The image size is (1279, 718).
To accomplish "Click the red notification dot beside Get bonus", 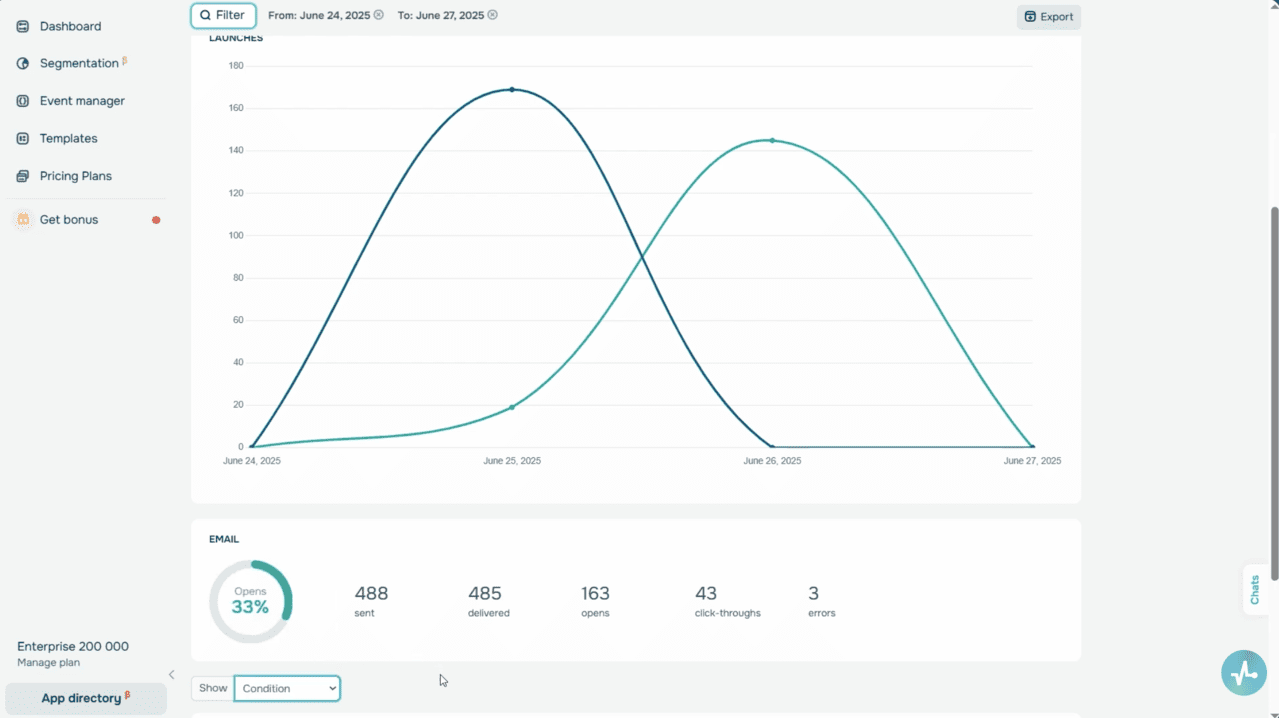I will [x=156, y=220].
